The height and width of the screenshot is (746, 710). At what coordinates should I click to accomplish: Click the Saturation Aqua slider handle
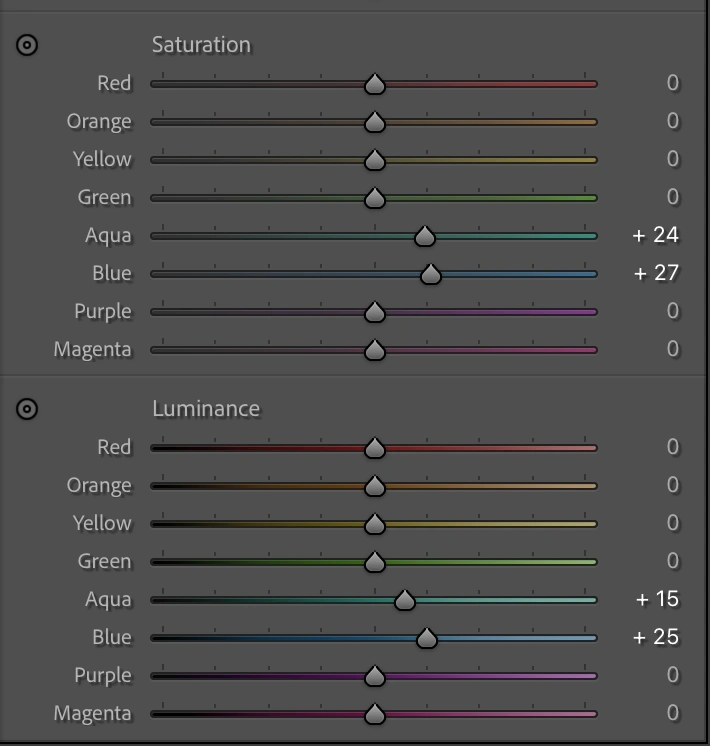(x=425, y=236)
